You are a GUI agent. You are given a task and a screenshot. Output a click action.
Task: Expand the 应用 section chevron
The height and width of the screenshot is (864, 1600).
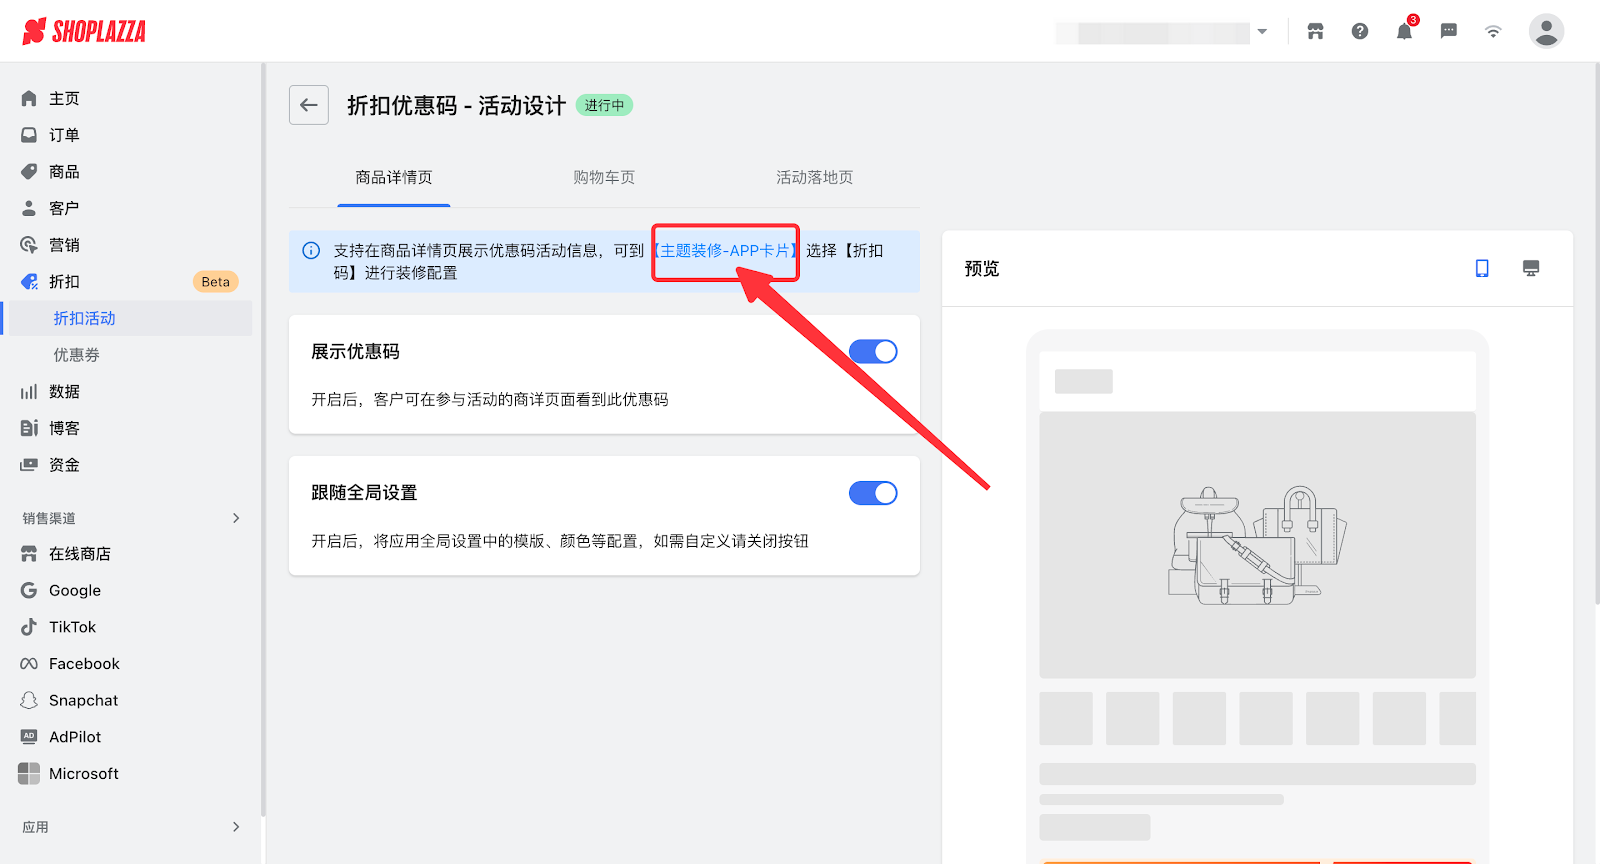click(x=236, y=827)
